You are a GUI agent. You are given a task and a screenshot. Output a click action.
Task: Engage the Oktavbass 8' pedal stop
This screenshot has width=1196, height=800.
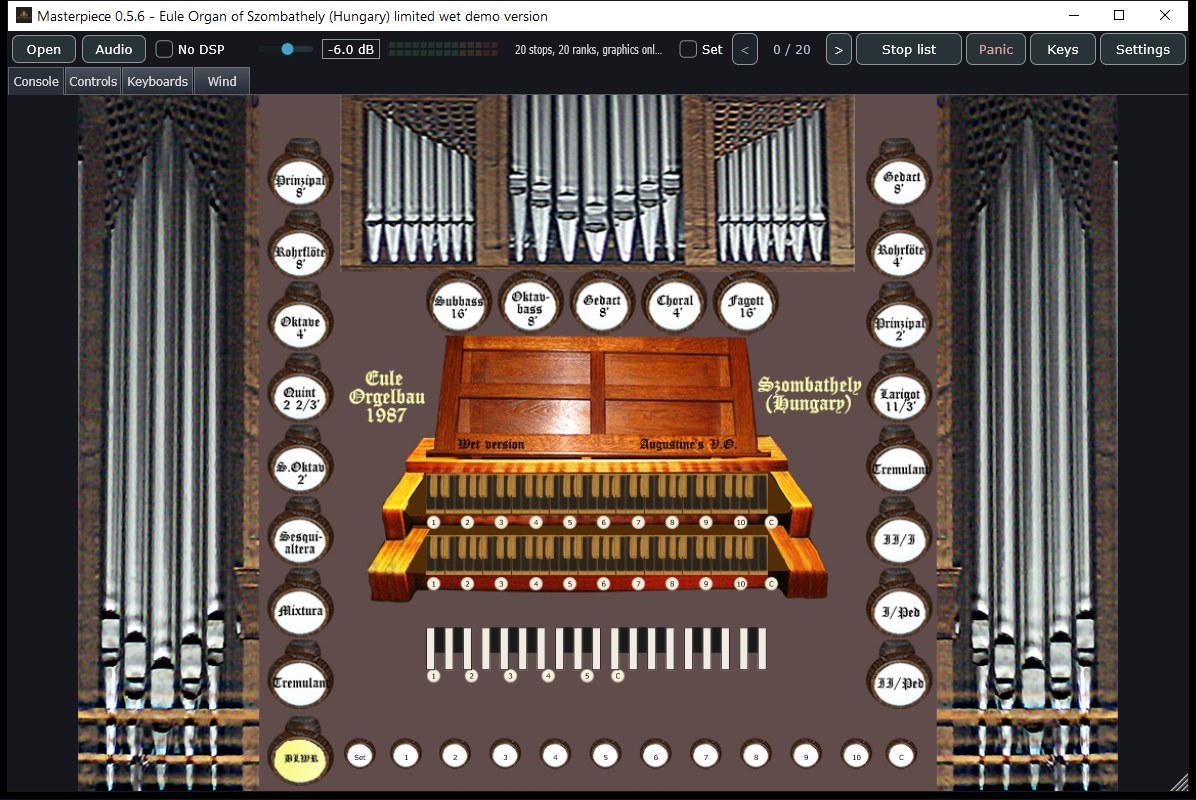529,304
